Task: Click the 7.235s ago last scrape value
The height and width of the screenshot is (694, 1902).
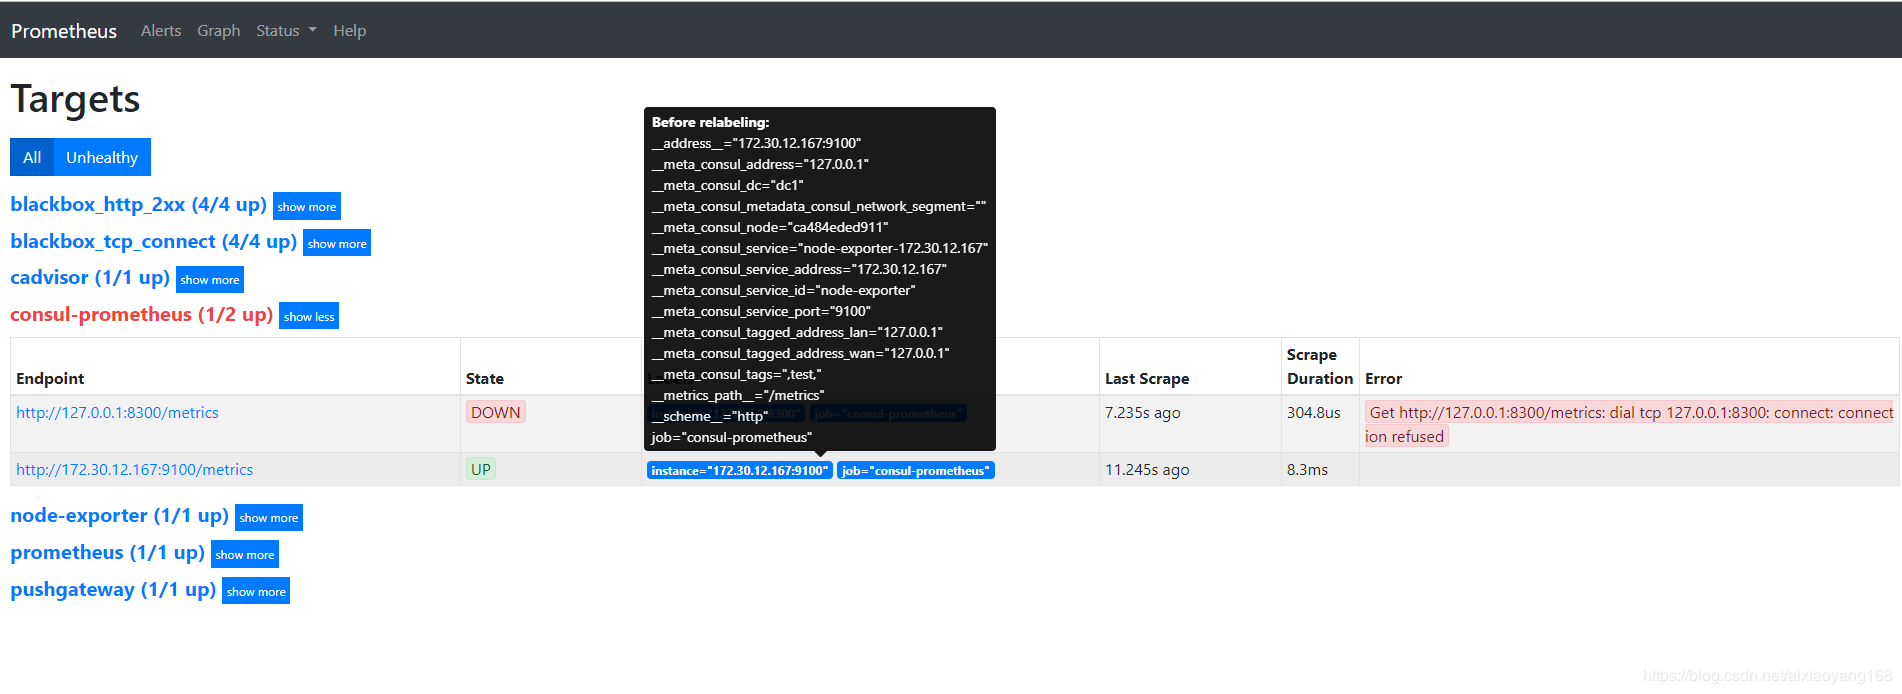Action: tap(1143, 412)
